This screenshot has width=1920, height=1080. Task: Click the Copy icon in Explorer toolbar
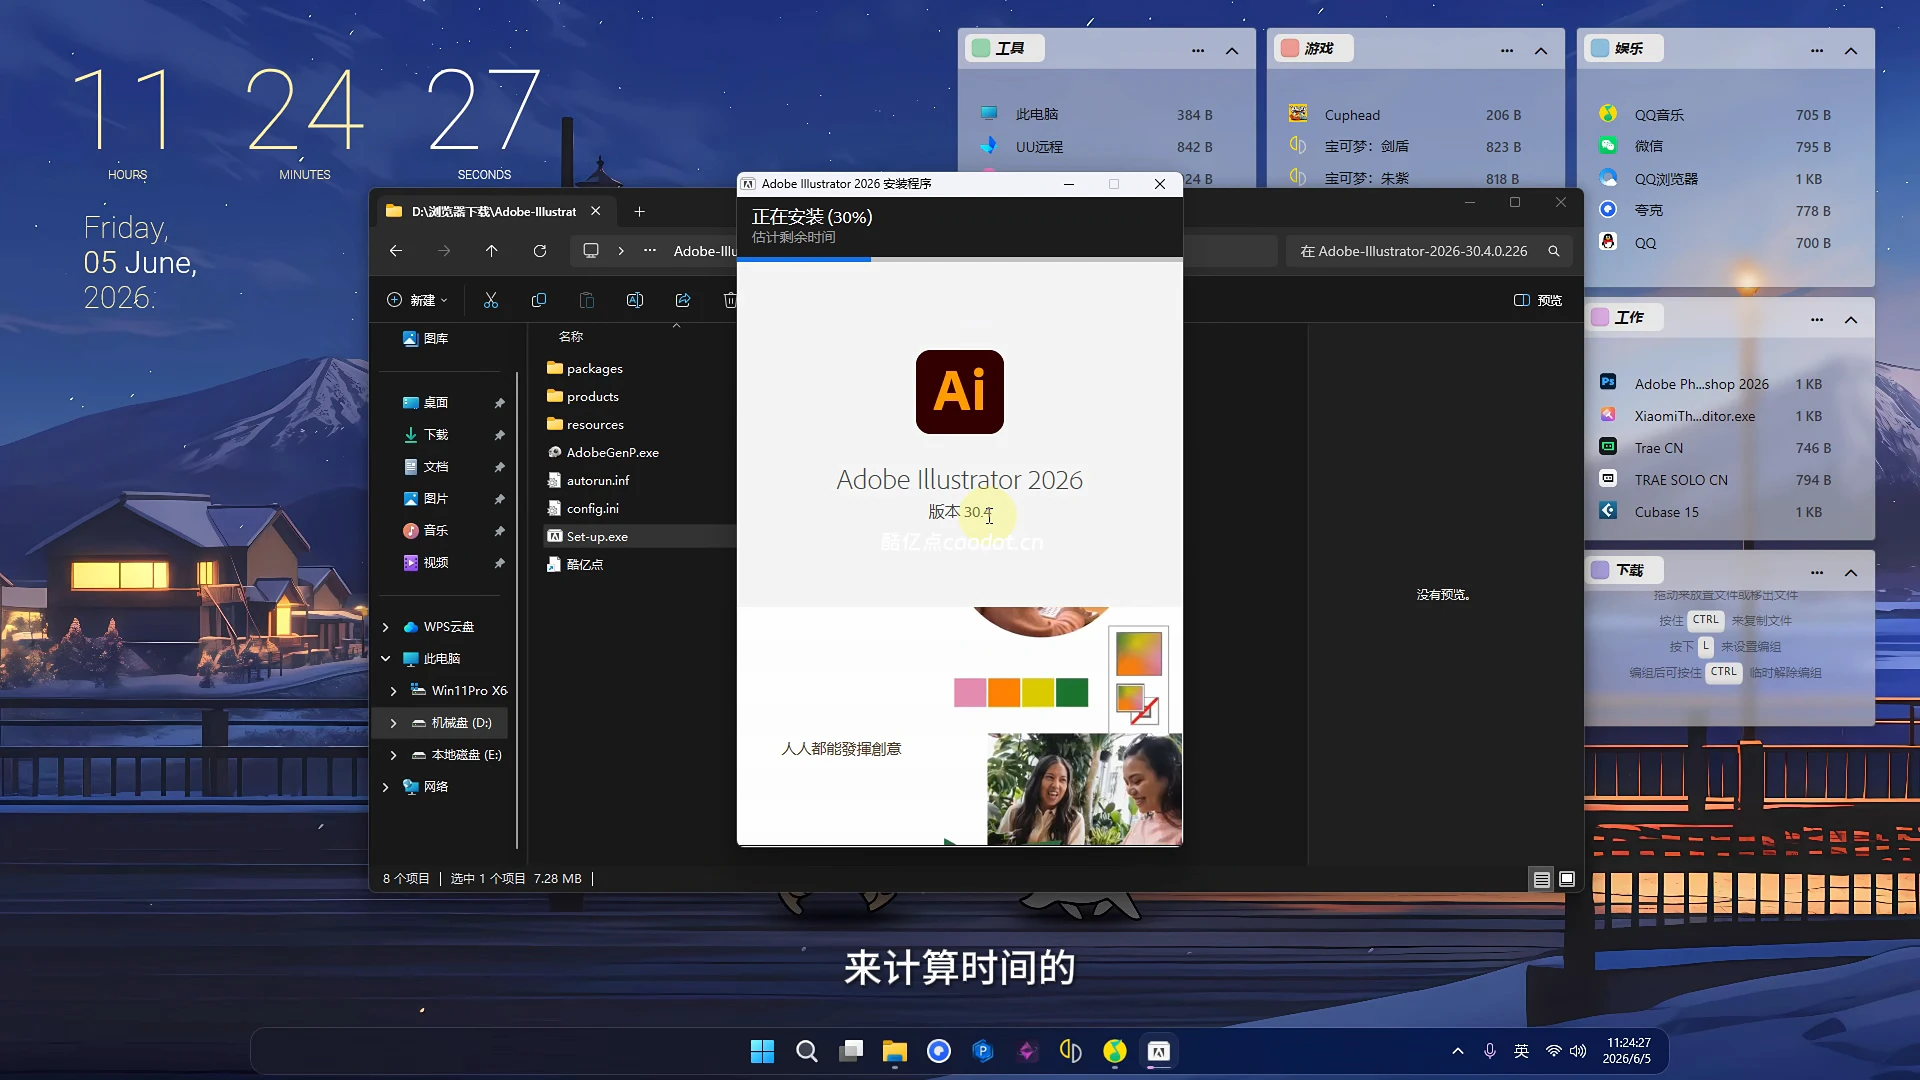click(x=538, y=300)
